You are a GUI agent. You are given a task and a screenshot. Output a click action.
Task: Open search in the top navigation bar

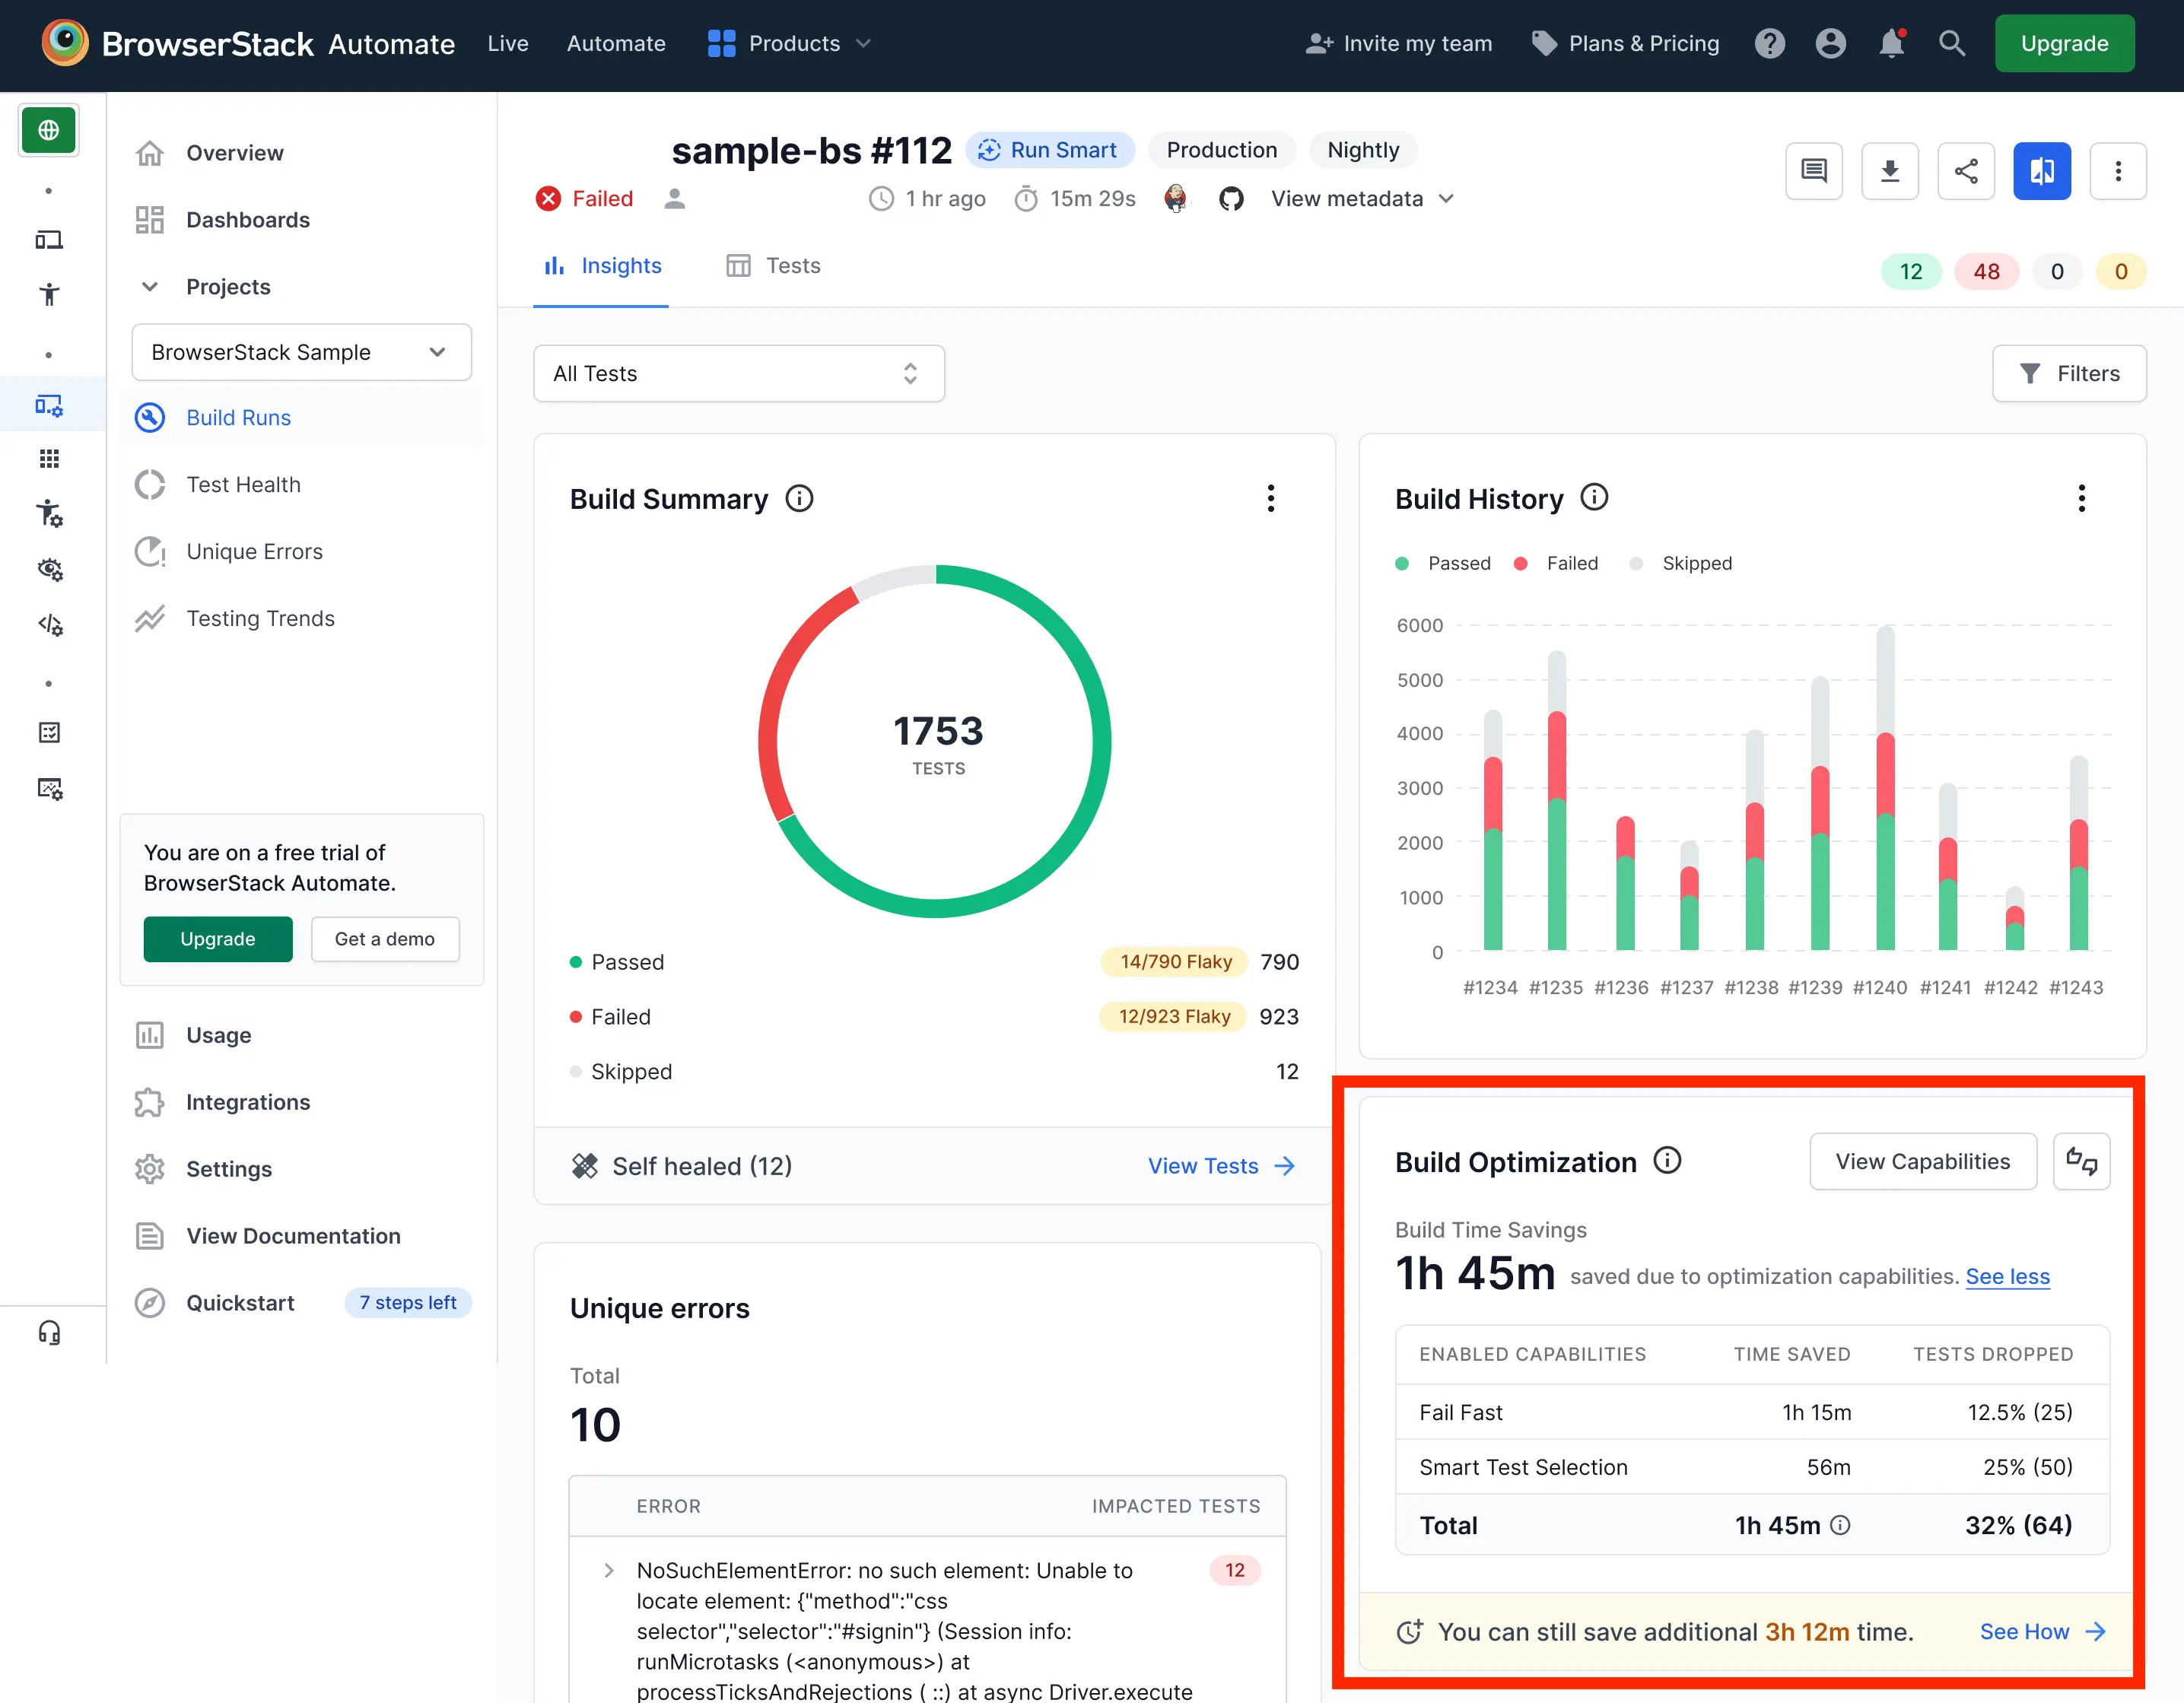click(x=1952, y=43)
